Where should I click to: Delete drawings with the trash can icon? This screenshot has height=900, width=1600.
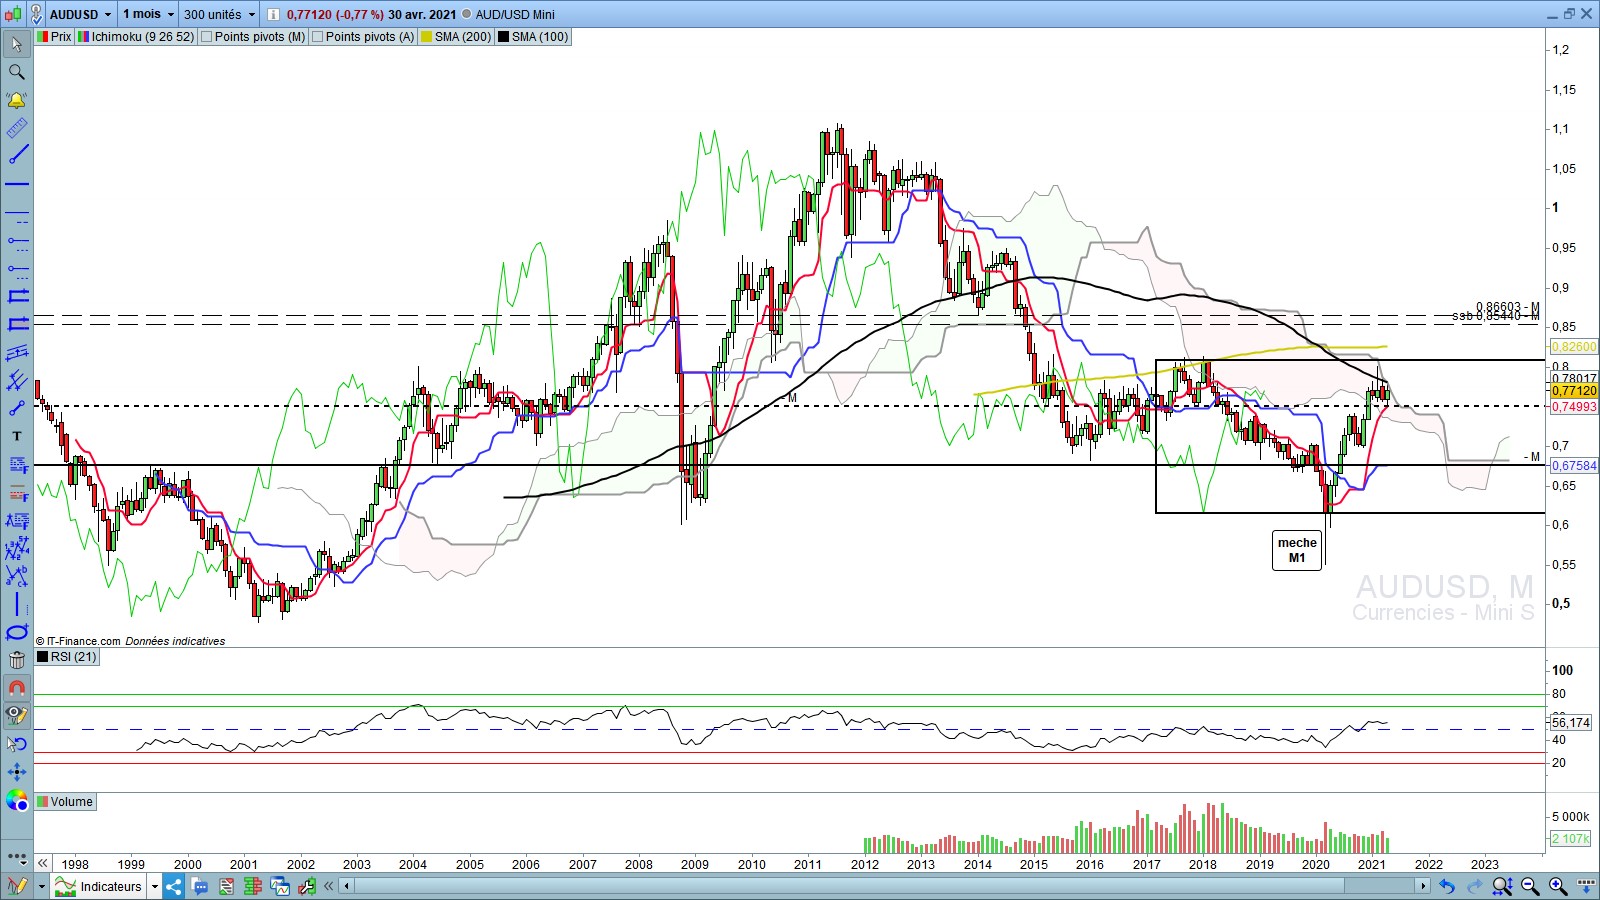(x=17, y=660)
